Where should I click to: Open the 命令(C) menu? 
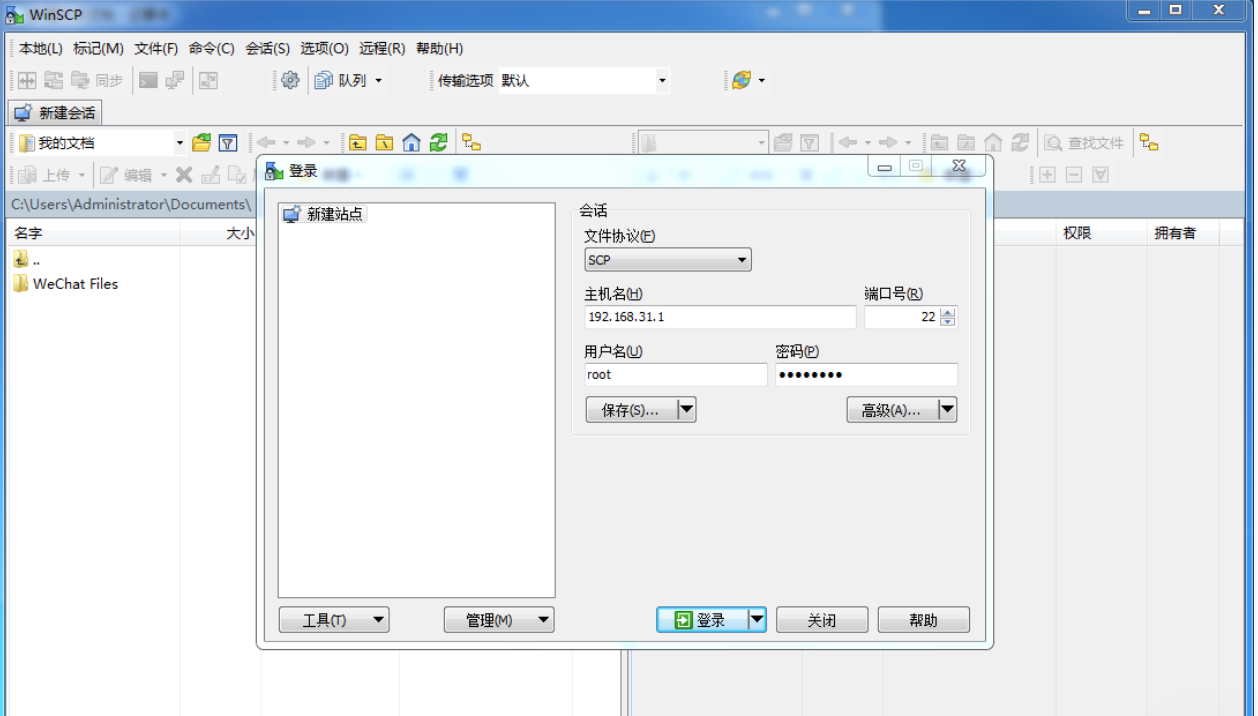coord(211,48)
